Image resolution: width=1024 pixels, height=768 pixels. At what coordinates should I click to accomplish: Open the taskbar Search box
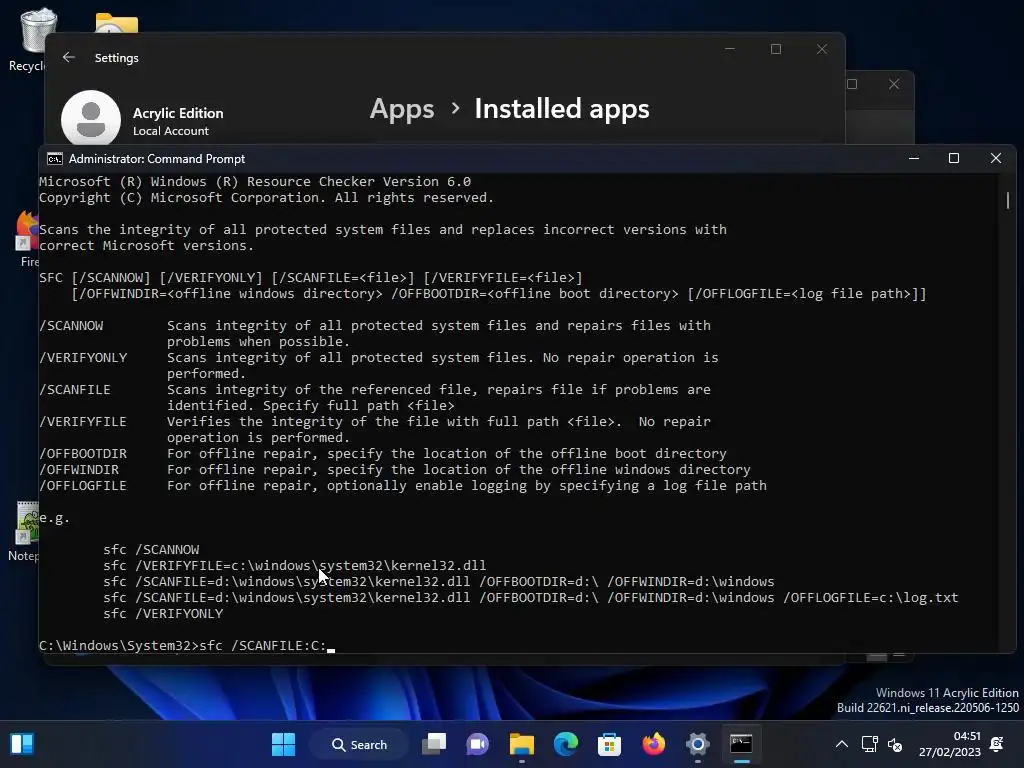pos(359,744)
